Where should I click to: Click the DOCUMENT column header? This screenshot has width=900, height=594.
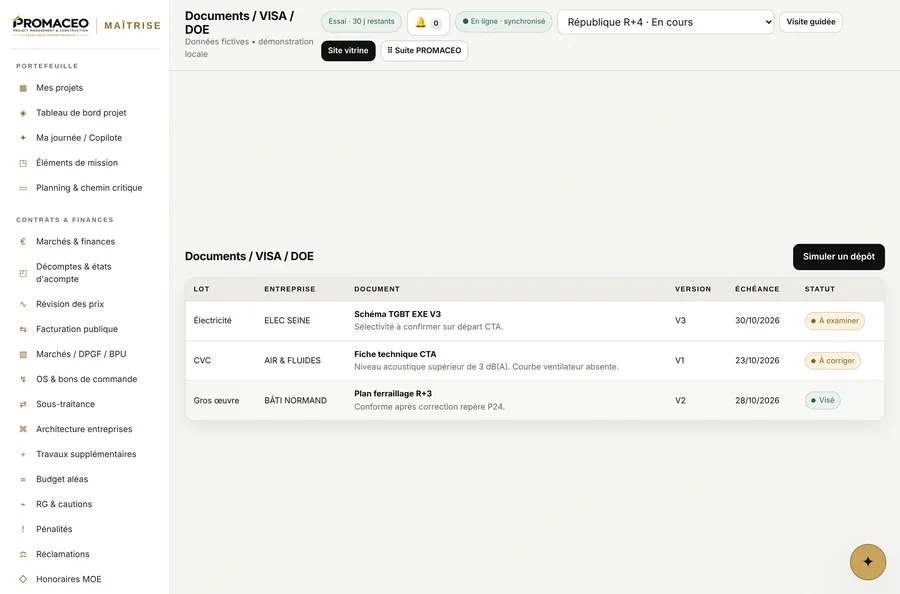coord(377,289)
